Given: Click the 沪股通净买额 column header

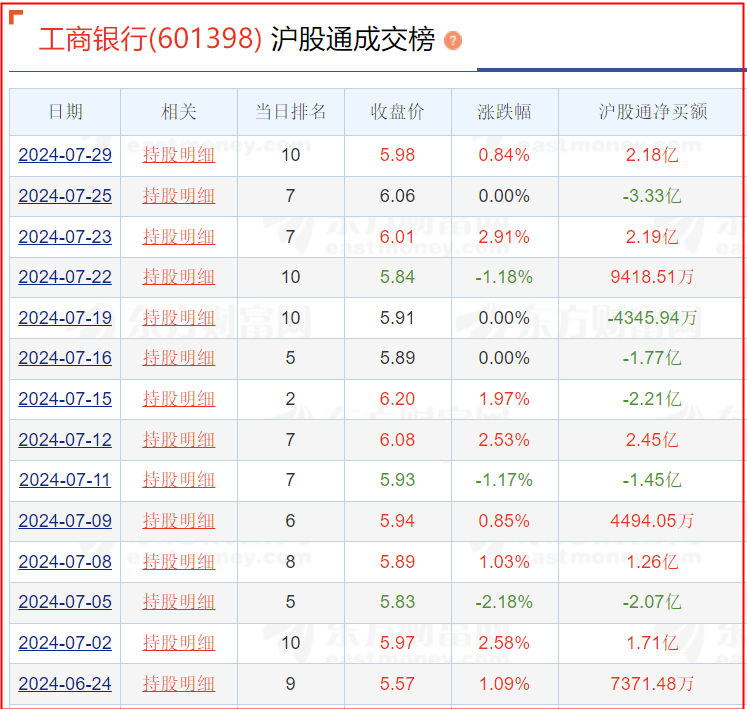Looking at the screenshot, I should pyautogui.click(x=653, y=112).
